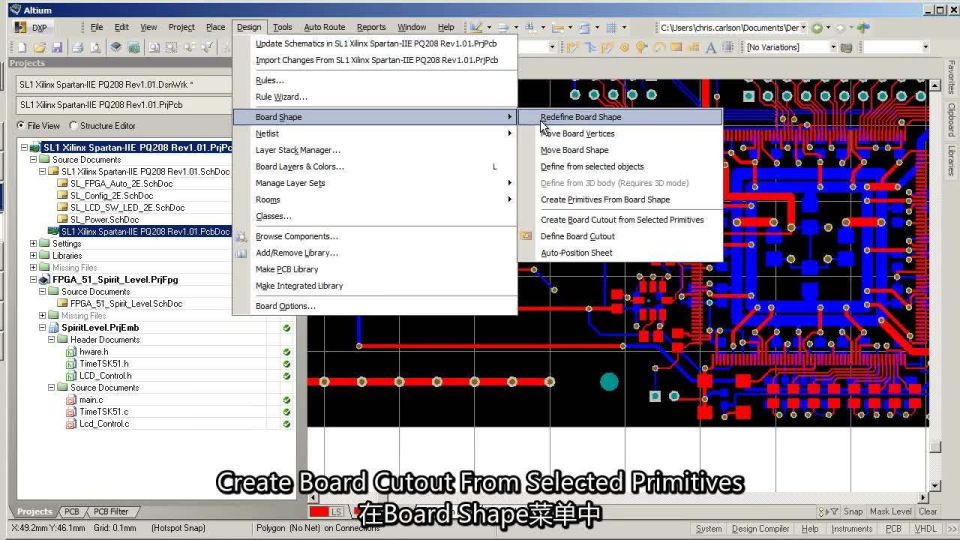Click the Design Compiler status bar button

point(760,528)
